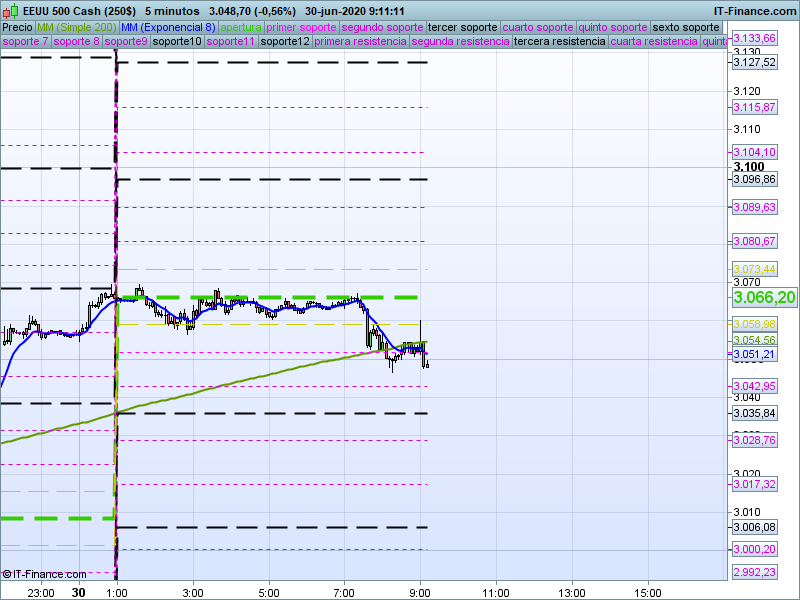This screenshot has height=600, width=800.
Task: Click the IT-Finance.com link at top right
Action: coord(755,11)
